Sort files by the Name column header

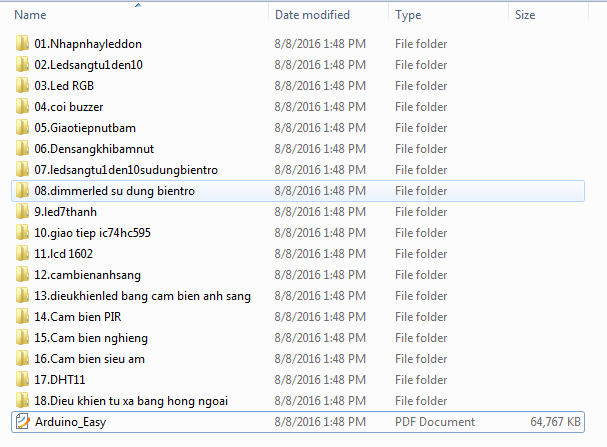[30, 15]
